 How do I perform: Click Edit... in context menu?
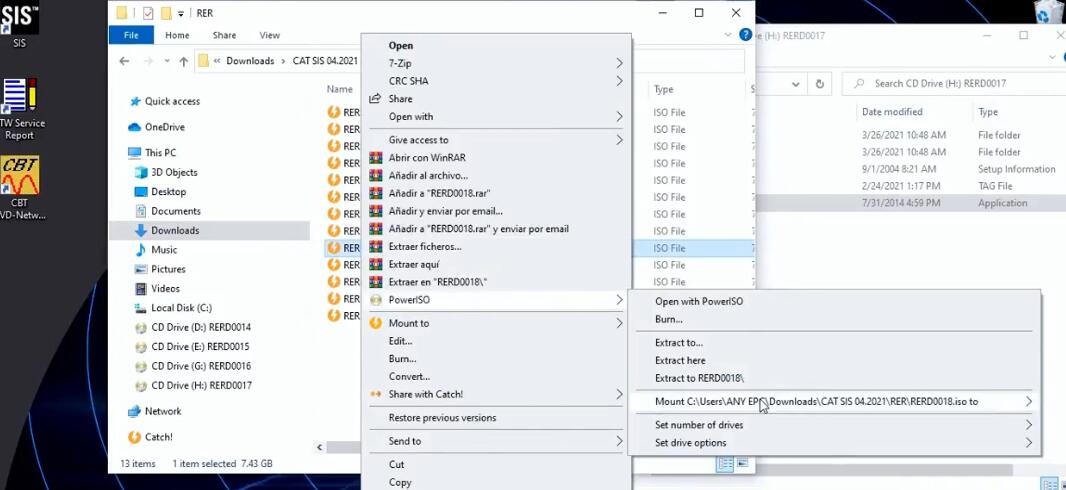coord(496,341)
